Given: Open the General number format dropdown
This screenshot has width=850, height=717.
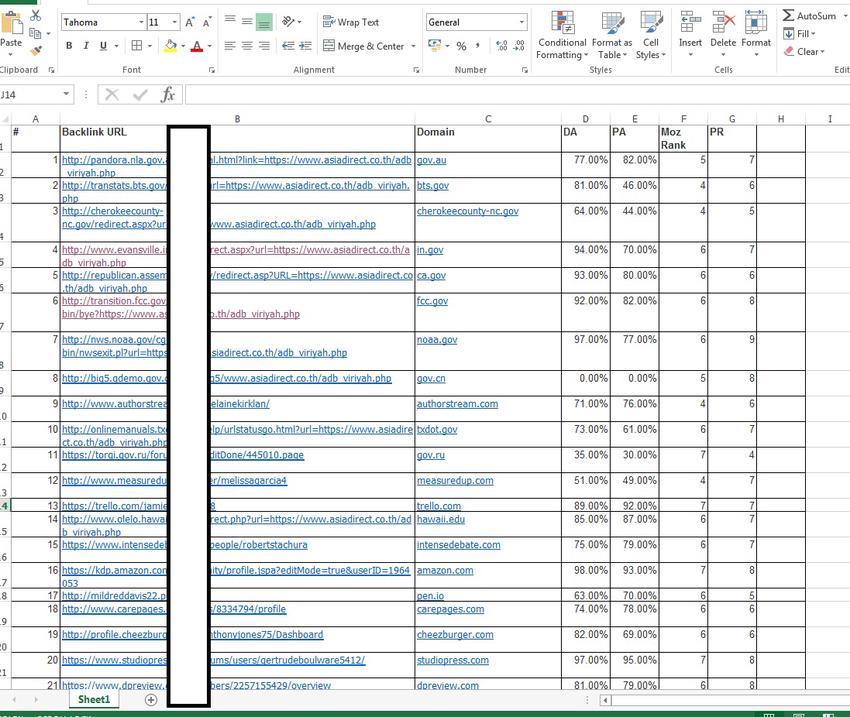Looking at the screenshot, I should pos(521,22).
